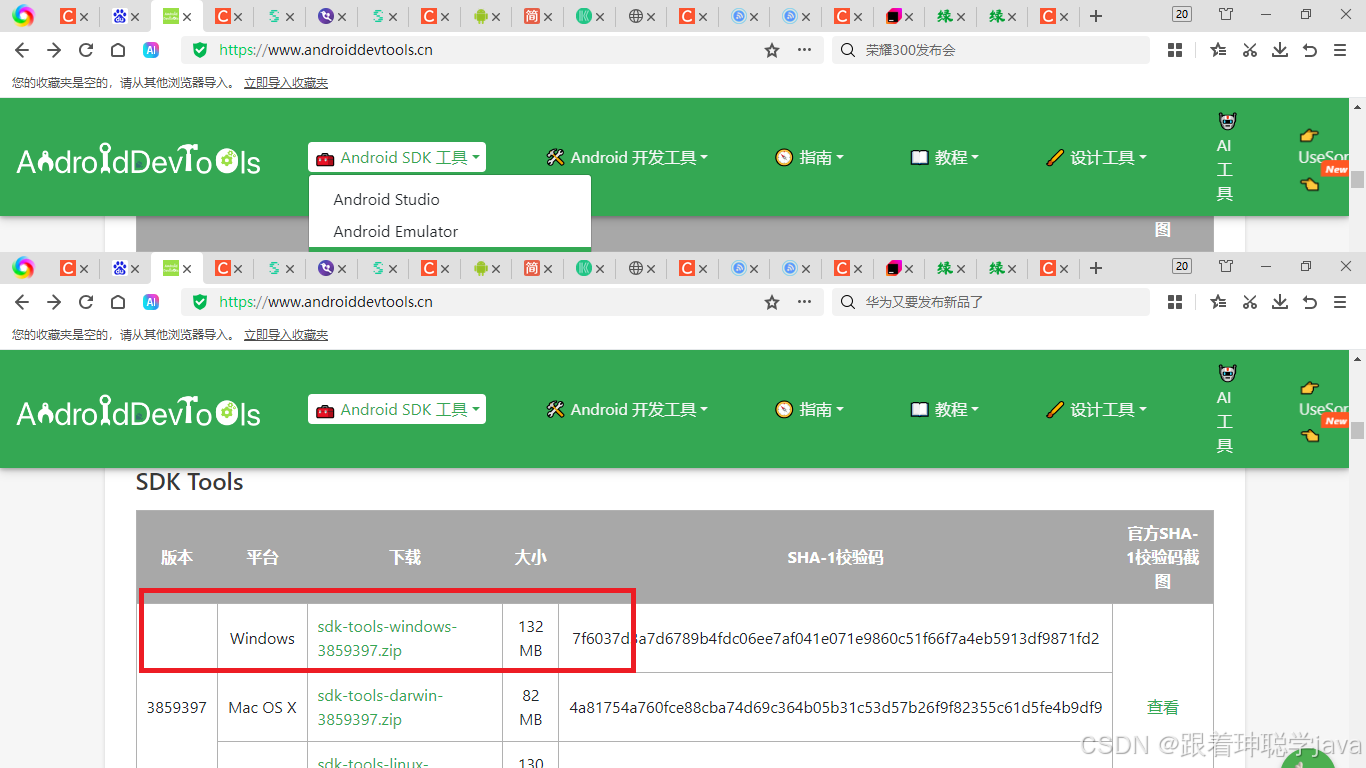The width and height of the screenshot is (1366, 768).
Task: Bookmark the page with lower browser star icon
Action: 772,302
